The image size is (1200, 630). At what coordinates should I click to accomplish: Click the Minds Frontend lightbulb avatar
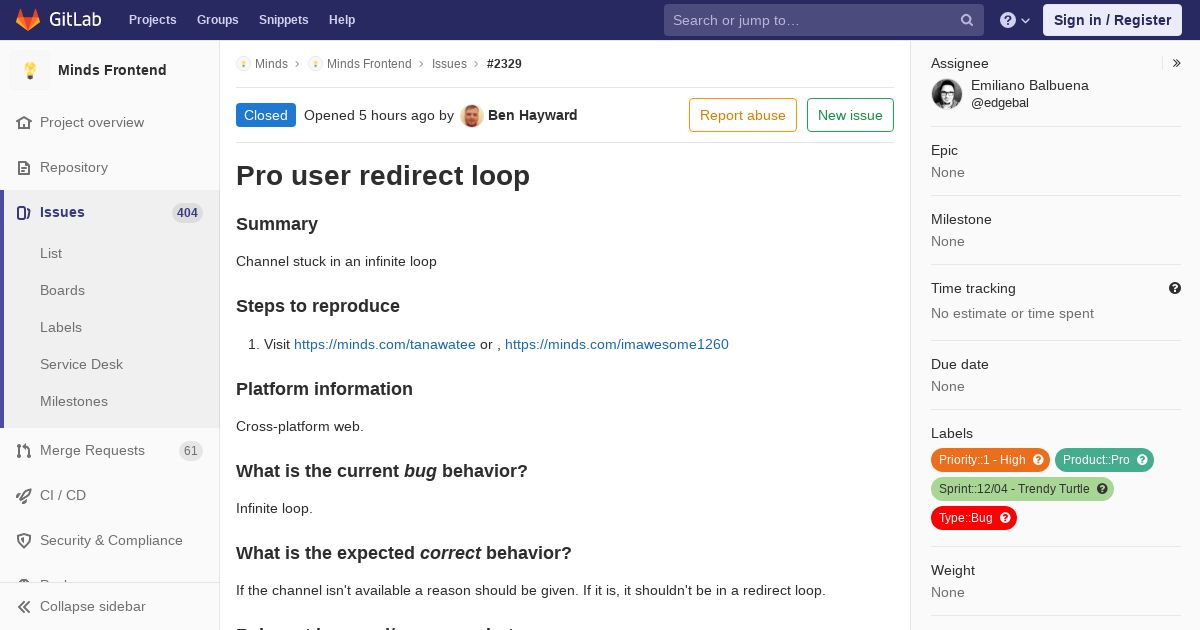pyautogui.click(x=30, y=70)
